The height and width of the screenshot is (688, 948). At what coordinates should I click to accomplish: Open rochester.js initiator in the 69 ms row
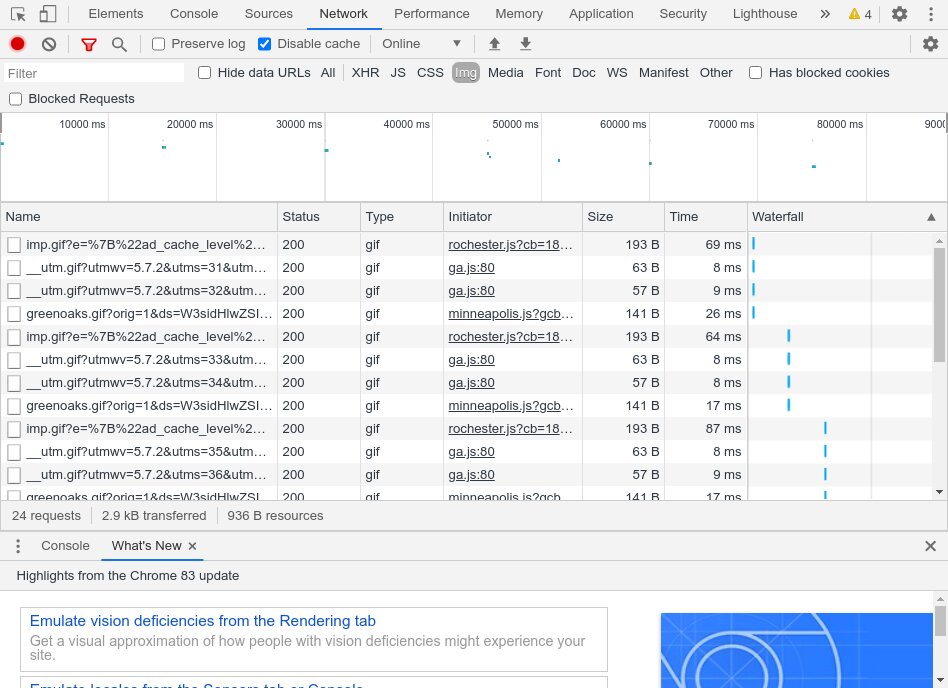510,245
